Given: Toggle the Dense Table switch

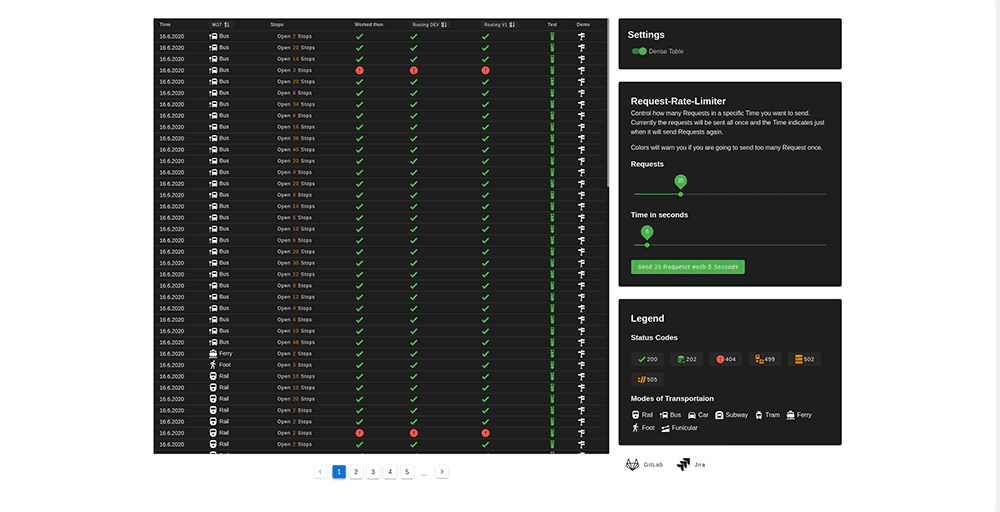Looking at the screenshot, I should click(x=639, y=51).
